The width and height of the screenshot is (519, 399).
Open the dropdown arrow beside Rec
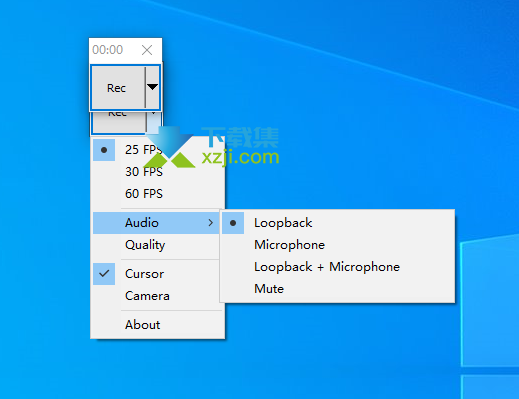(152, 87)
